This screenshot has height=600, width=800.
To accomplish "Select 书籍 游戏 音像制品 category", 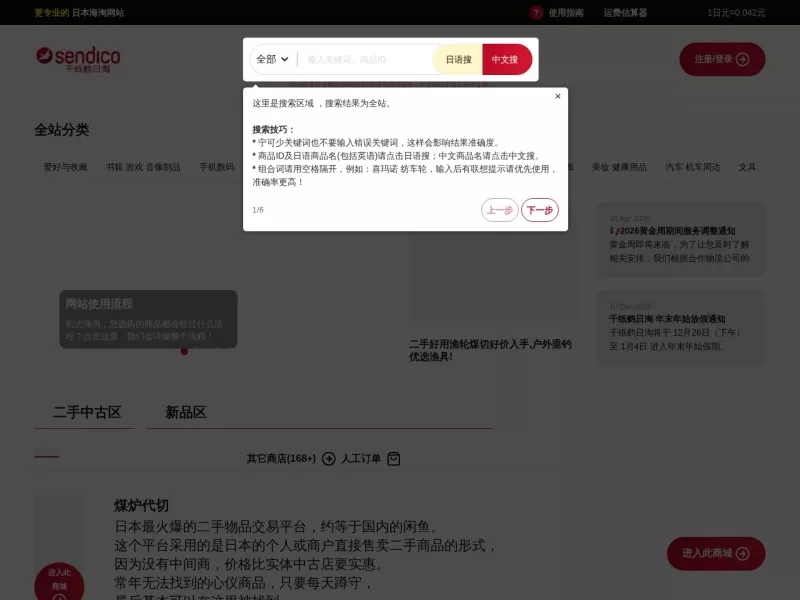I will click(x=143, y=167).
